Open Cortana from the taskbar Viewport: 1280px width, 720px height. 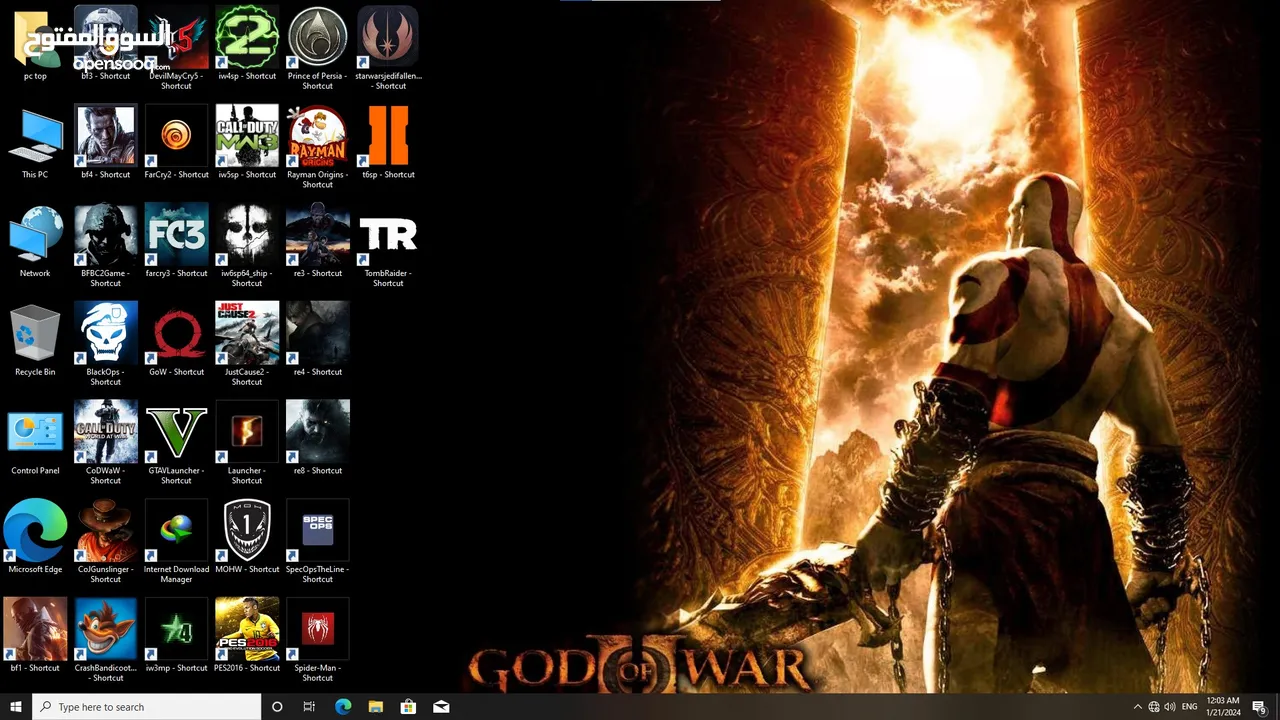click(277, 707)
